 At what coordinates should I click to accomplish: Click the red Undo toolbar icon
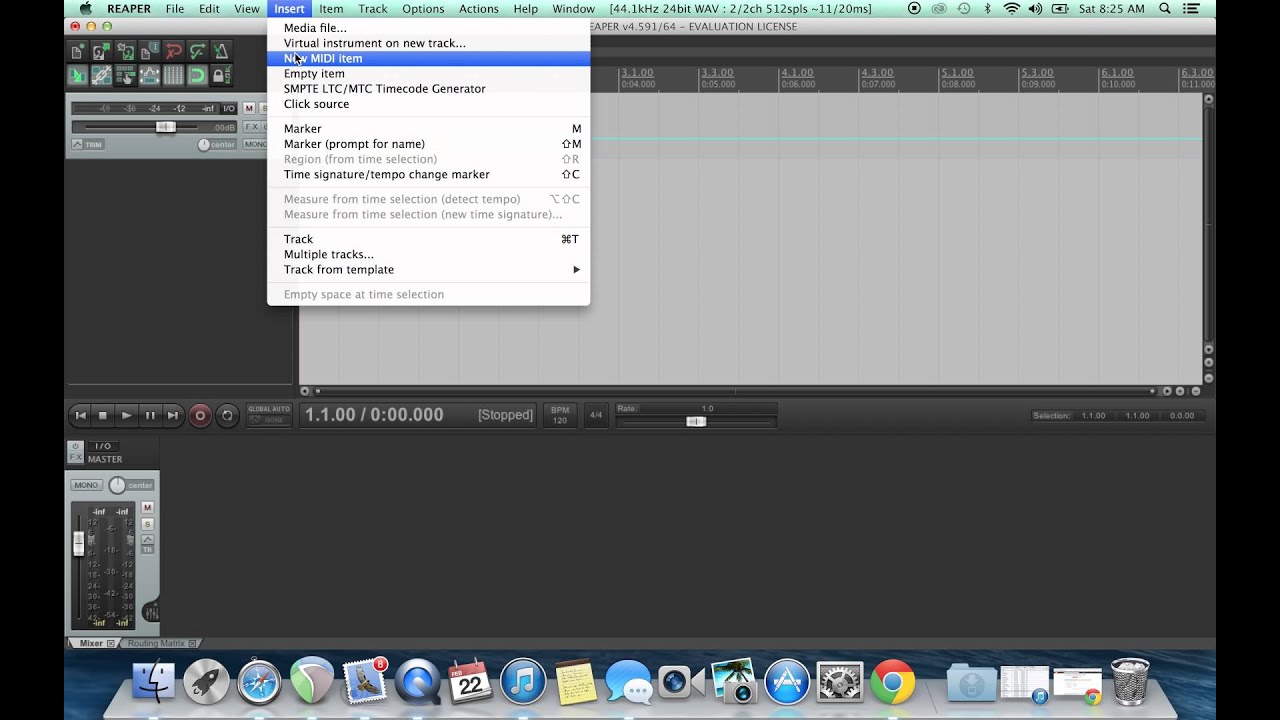pos(173,52)
